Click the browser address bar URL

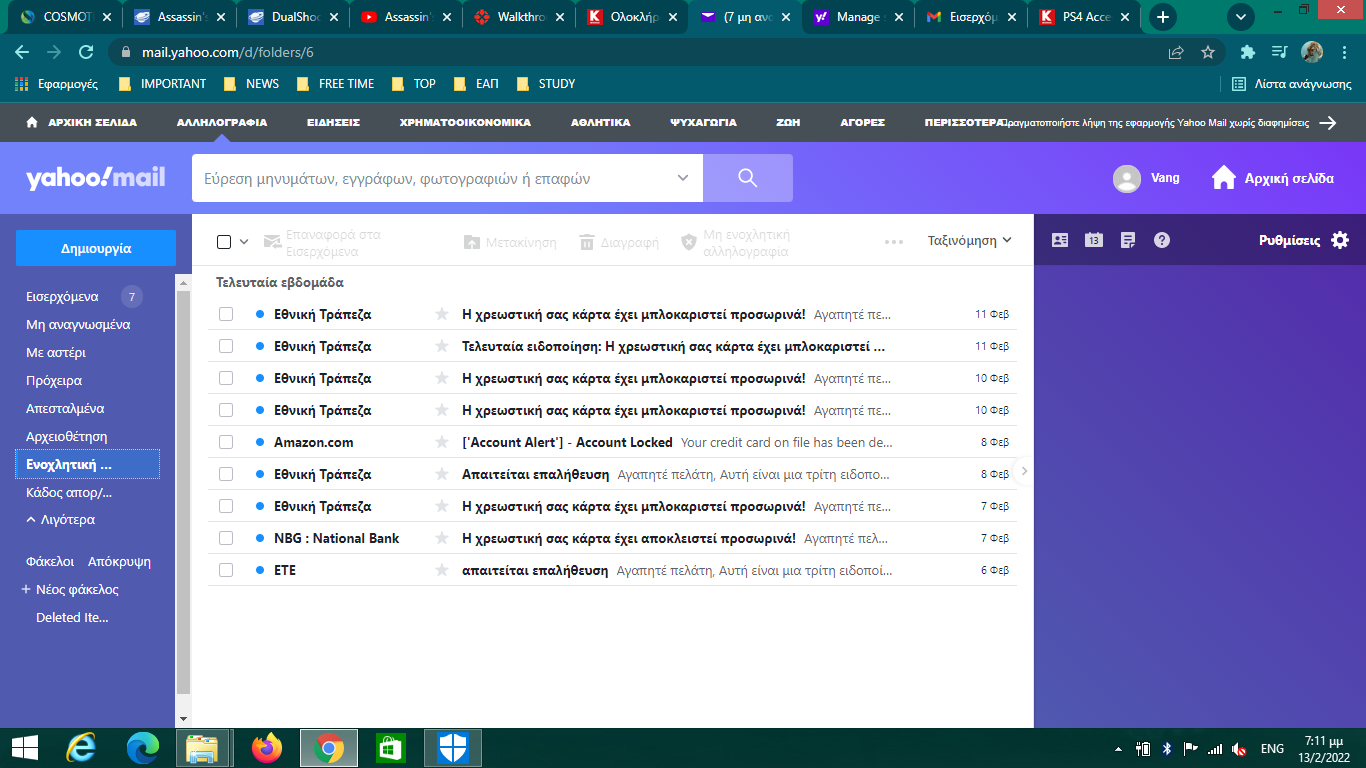coord(228,52)
